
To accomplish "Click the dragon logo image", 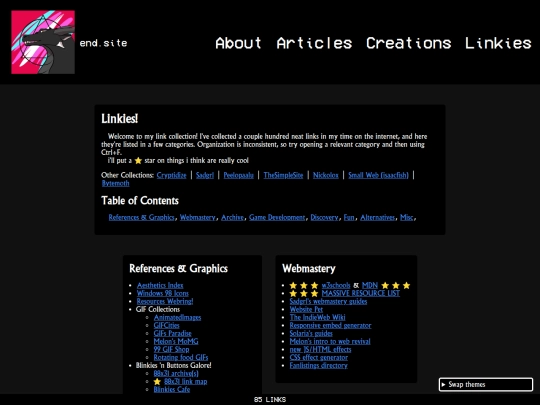I will click(43, 42).
